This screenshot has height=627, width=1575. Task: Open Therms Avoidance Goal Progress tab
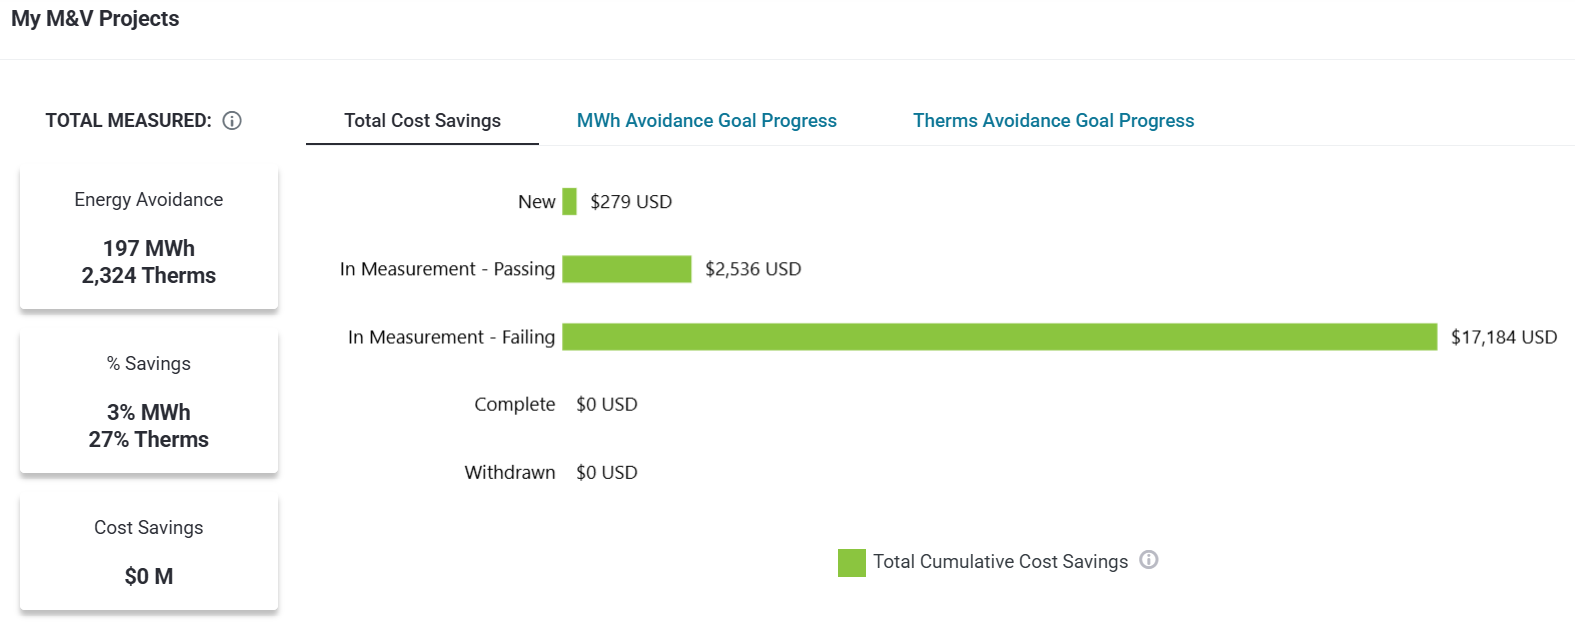[x=1053, y=121]
